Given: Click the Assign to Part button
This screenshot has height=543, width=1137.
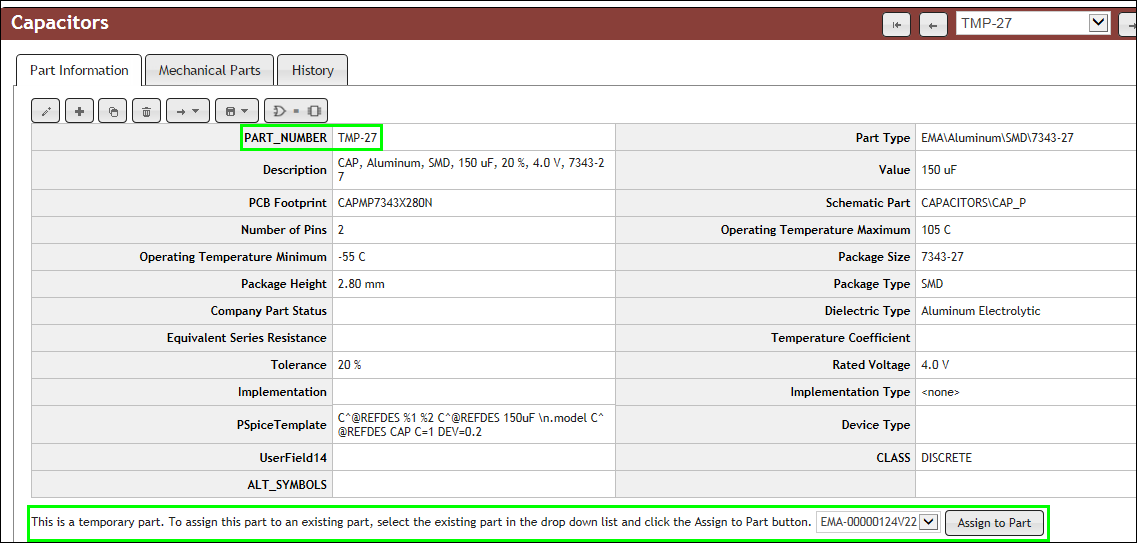Looking at the screenshot, I should 994,522.
